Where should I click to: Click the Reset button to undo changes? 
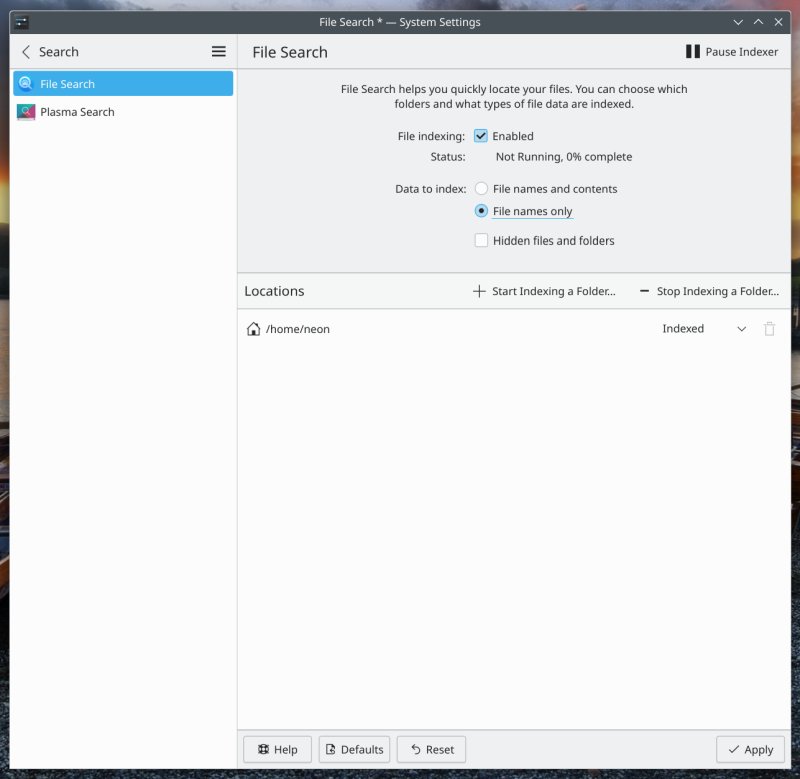pos(431,749)
